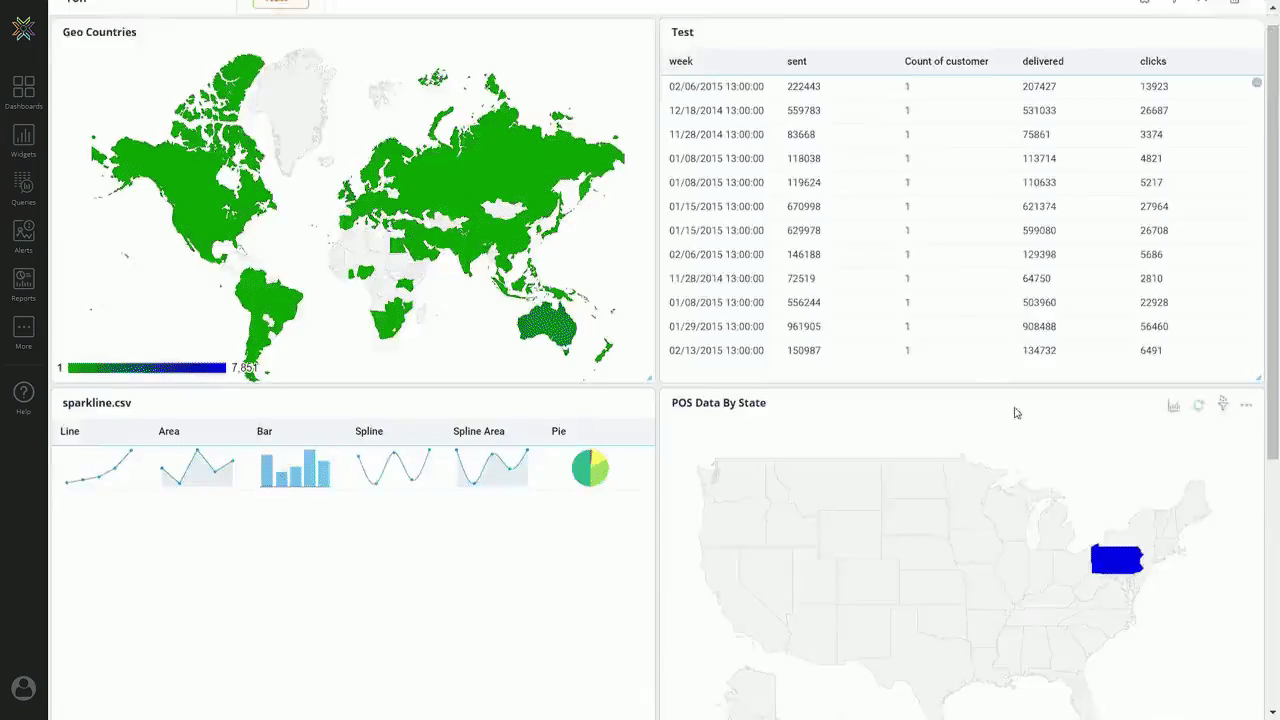Select Pennsylvania on the US map
The width and height of the screenshot is (1280, 720).
1116,559
